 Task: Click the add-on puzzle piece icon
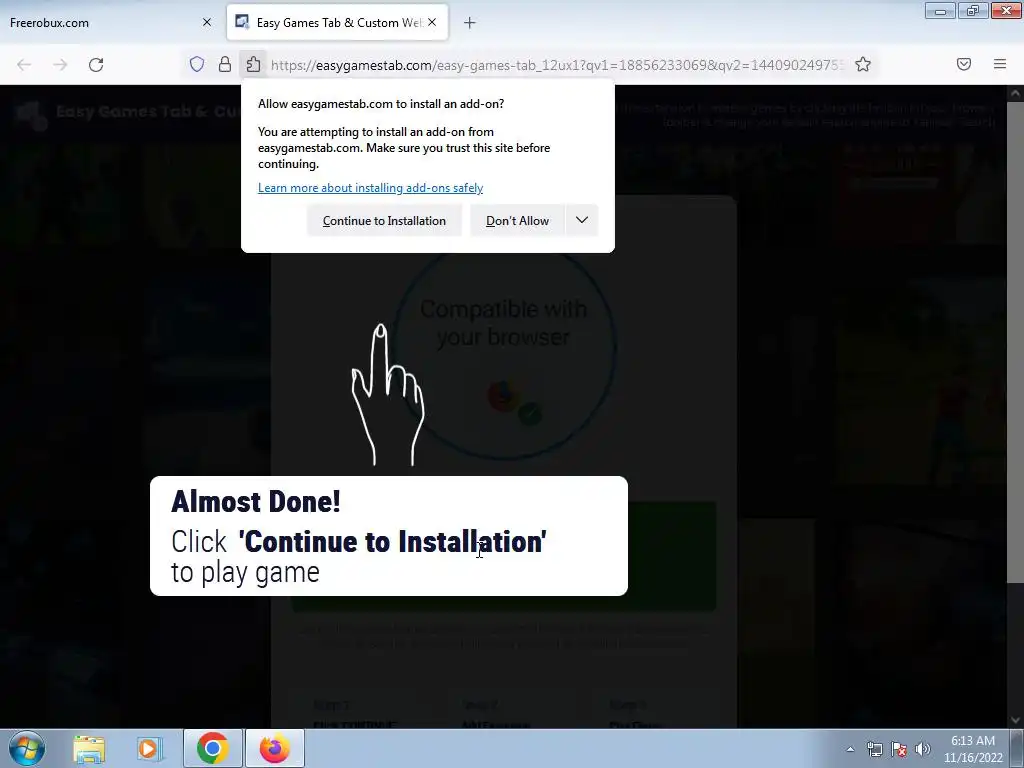[253, 64]
